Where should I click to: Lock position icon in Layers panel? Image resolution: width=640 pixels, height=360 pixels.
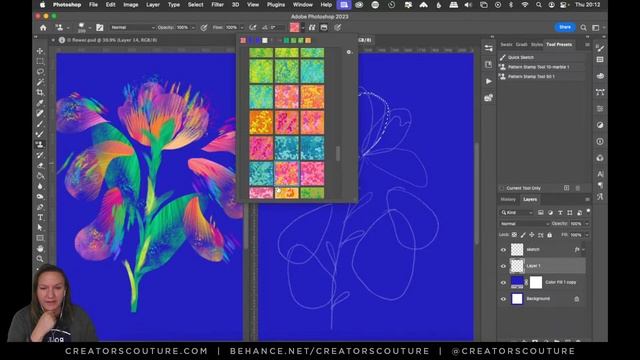coord(531,235)
